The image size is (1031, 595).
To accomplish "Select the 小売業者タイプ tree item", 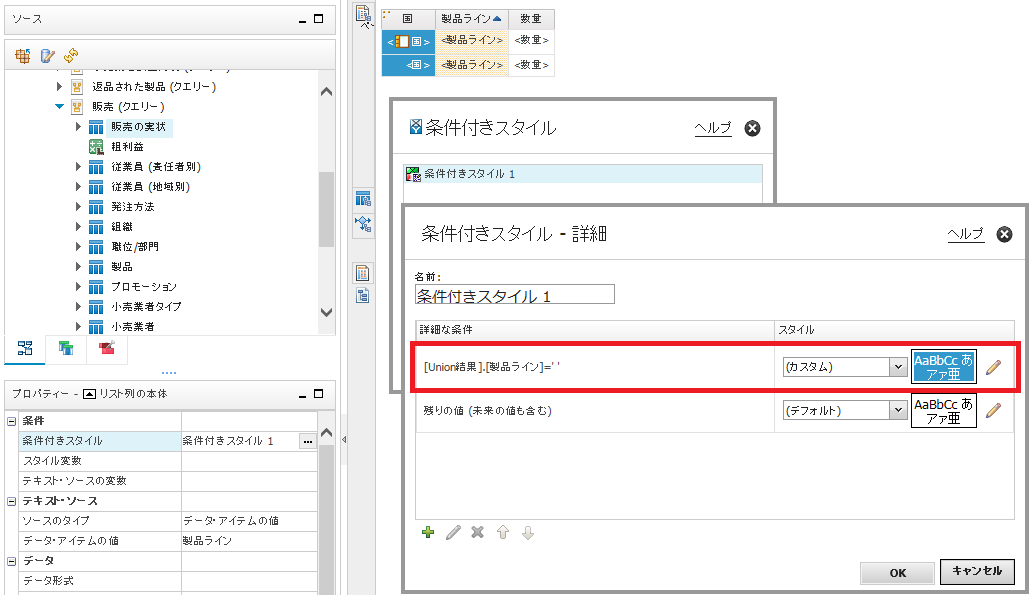I will [x=146, y=307].
